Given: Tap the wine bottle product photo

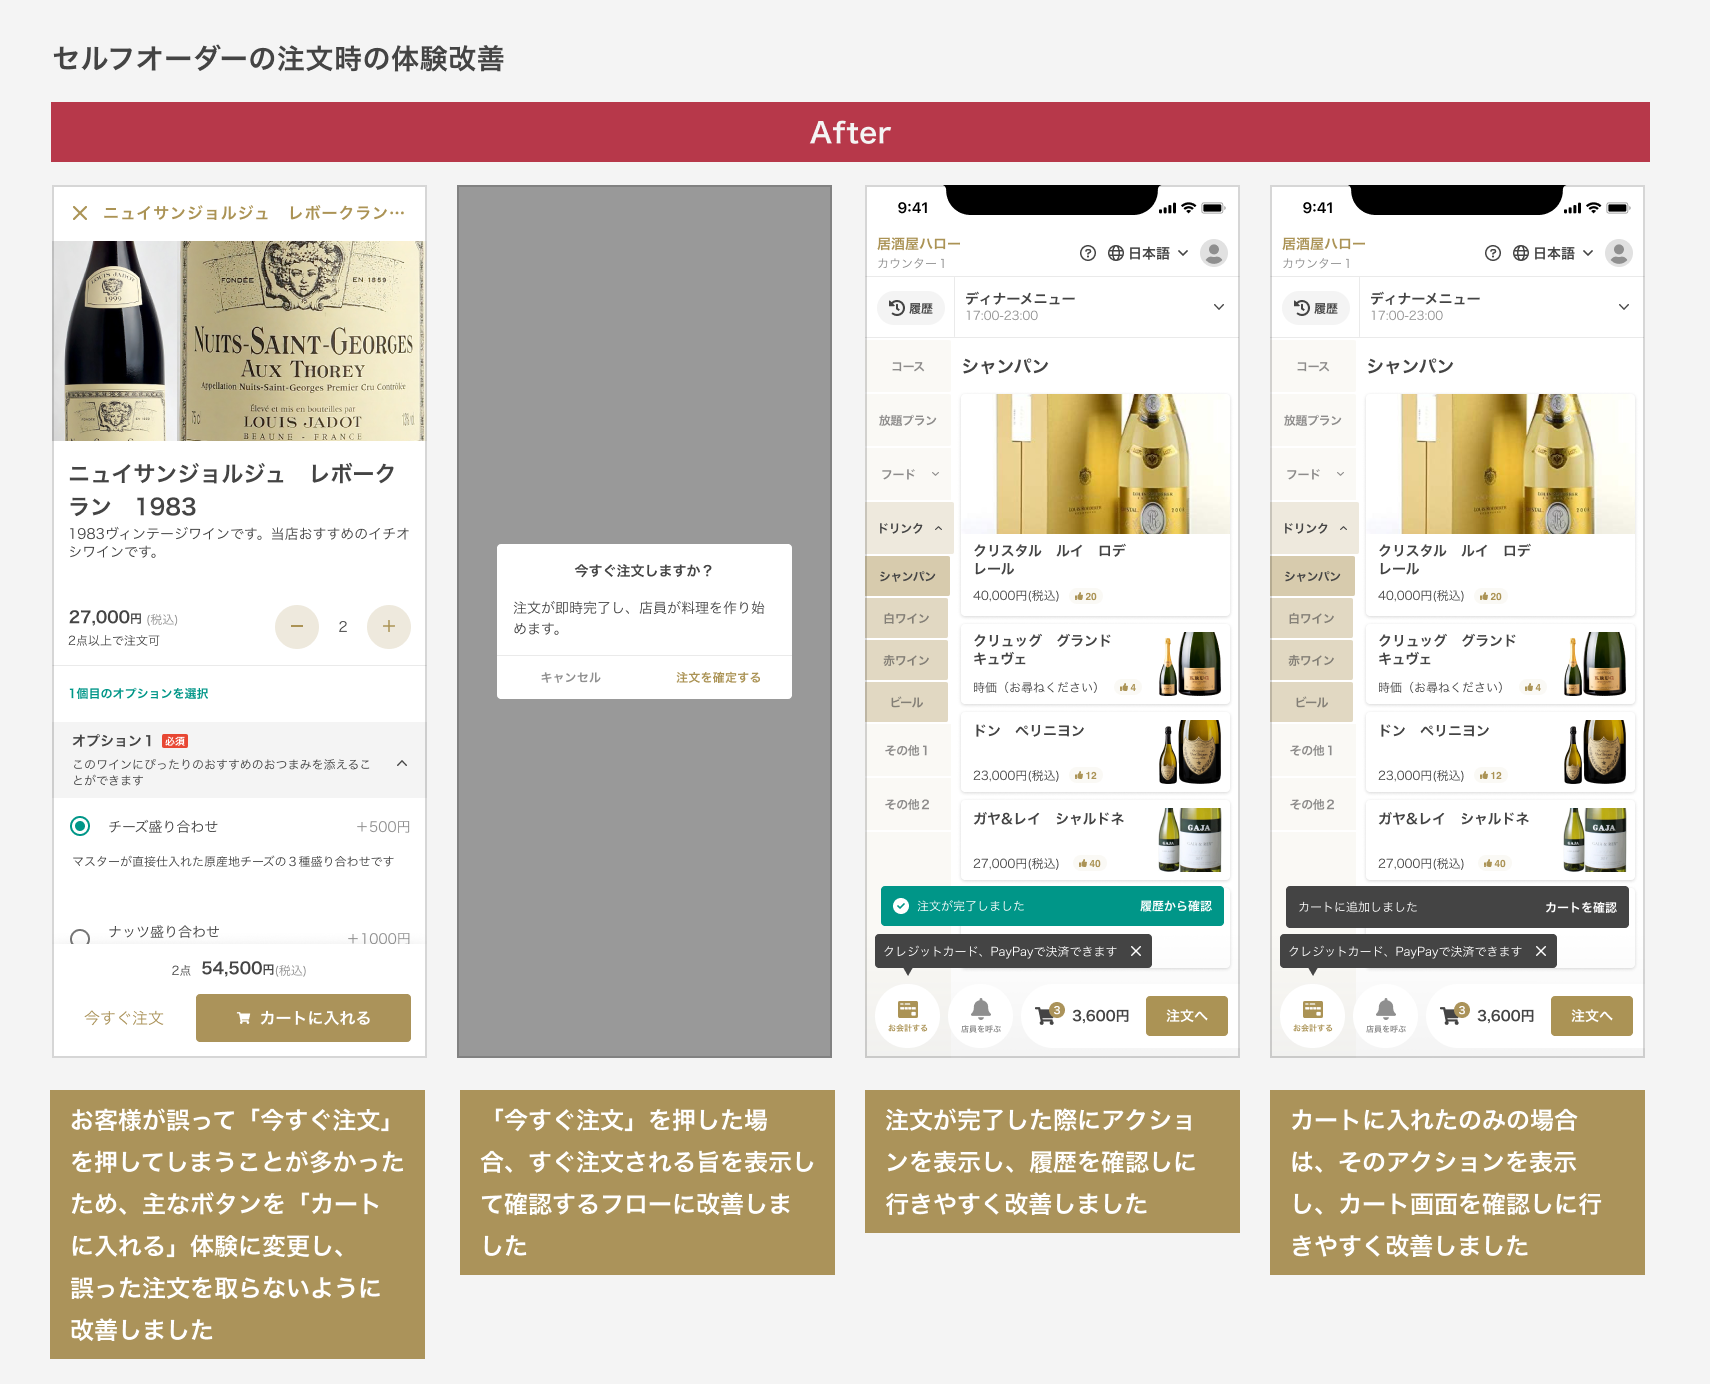Looking at the screenshot, I should [x=239, y=341].
